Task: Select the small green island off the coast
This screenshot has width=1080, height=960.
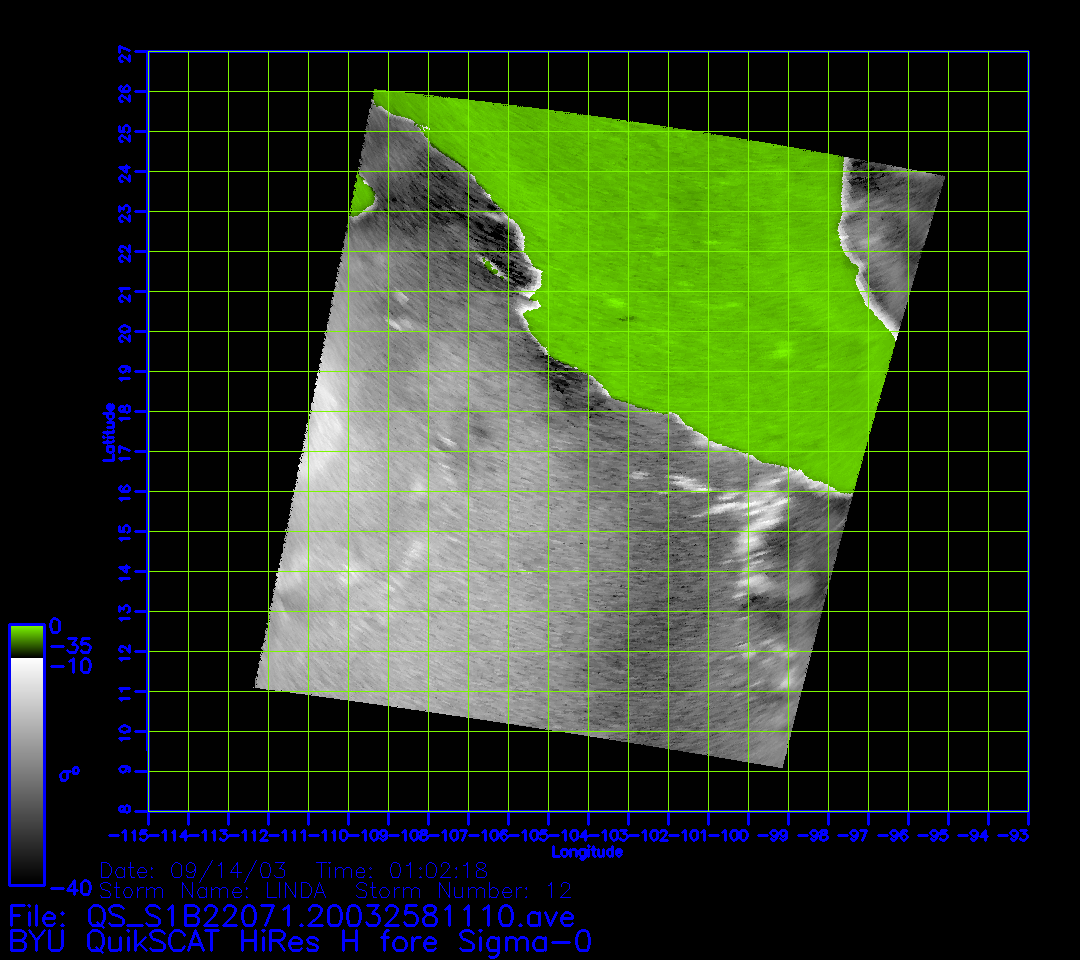Action: click(490, 265)
